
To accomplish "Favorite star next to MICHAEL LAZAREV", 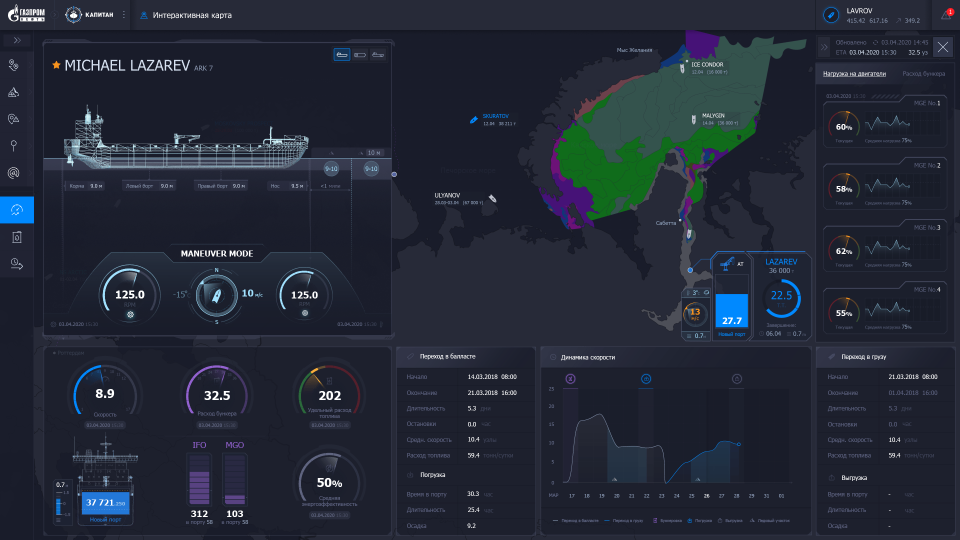I will (x=56, y=65).
